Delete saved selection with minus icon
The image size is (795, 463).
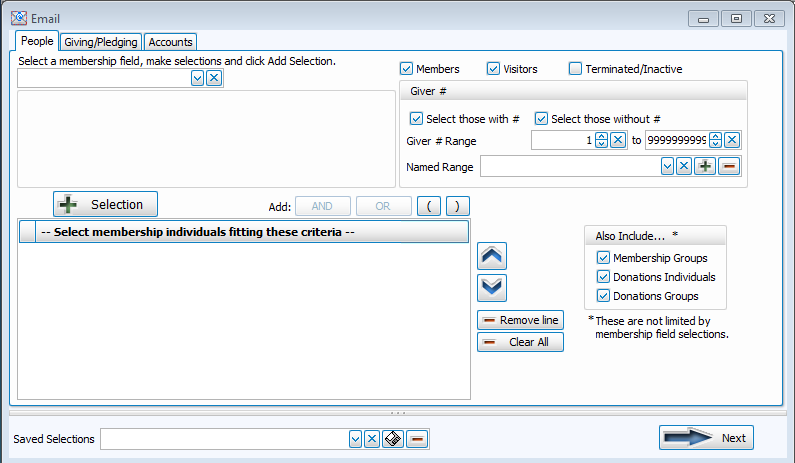click(416, 439)
